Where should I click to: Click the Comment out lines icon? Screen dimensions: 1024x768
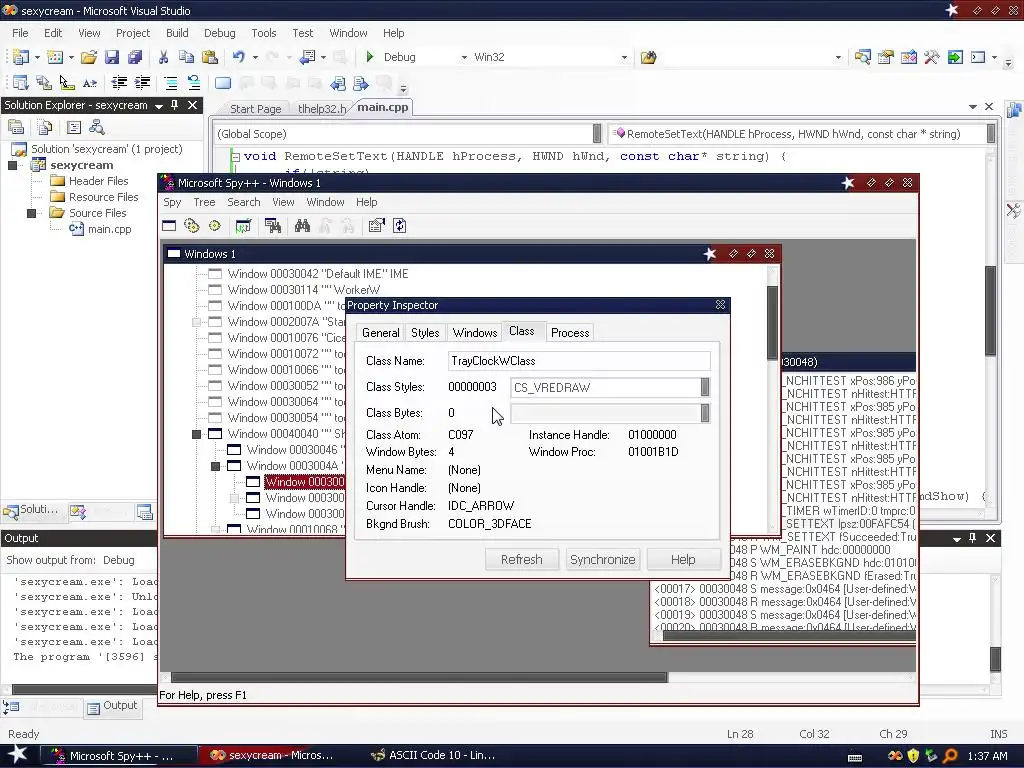(x=171, y=83)
